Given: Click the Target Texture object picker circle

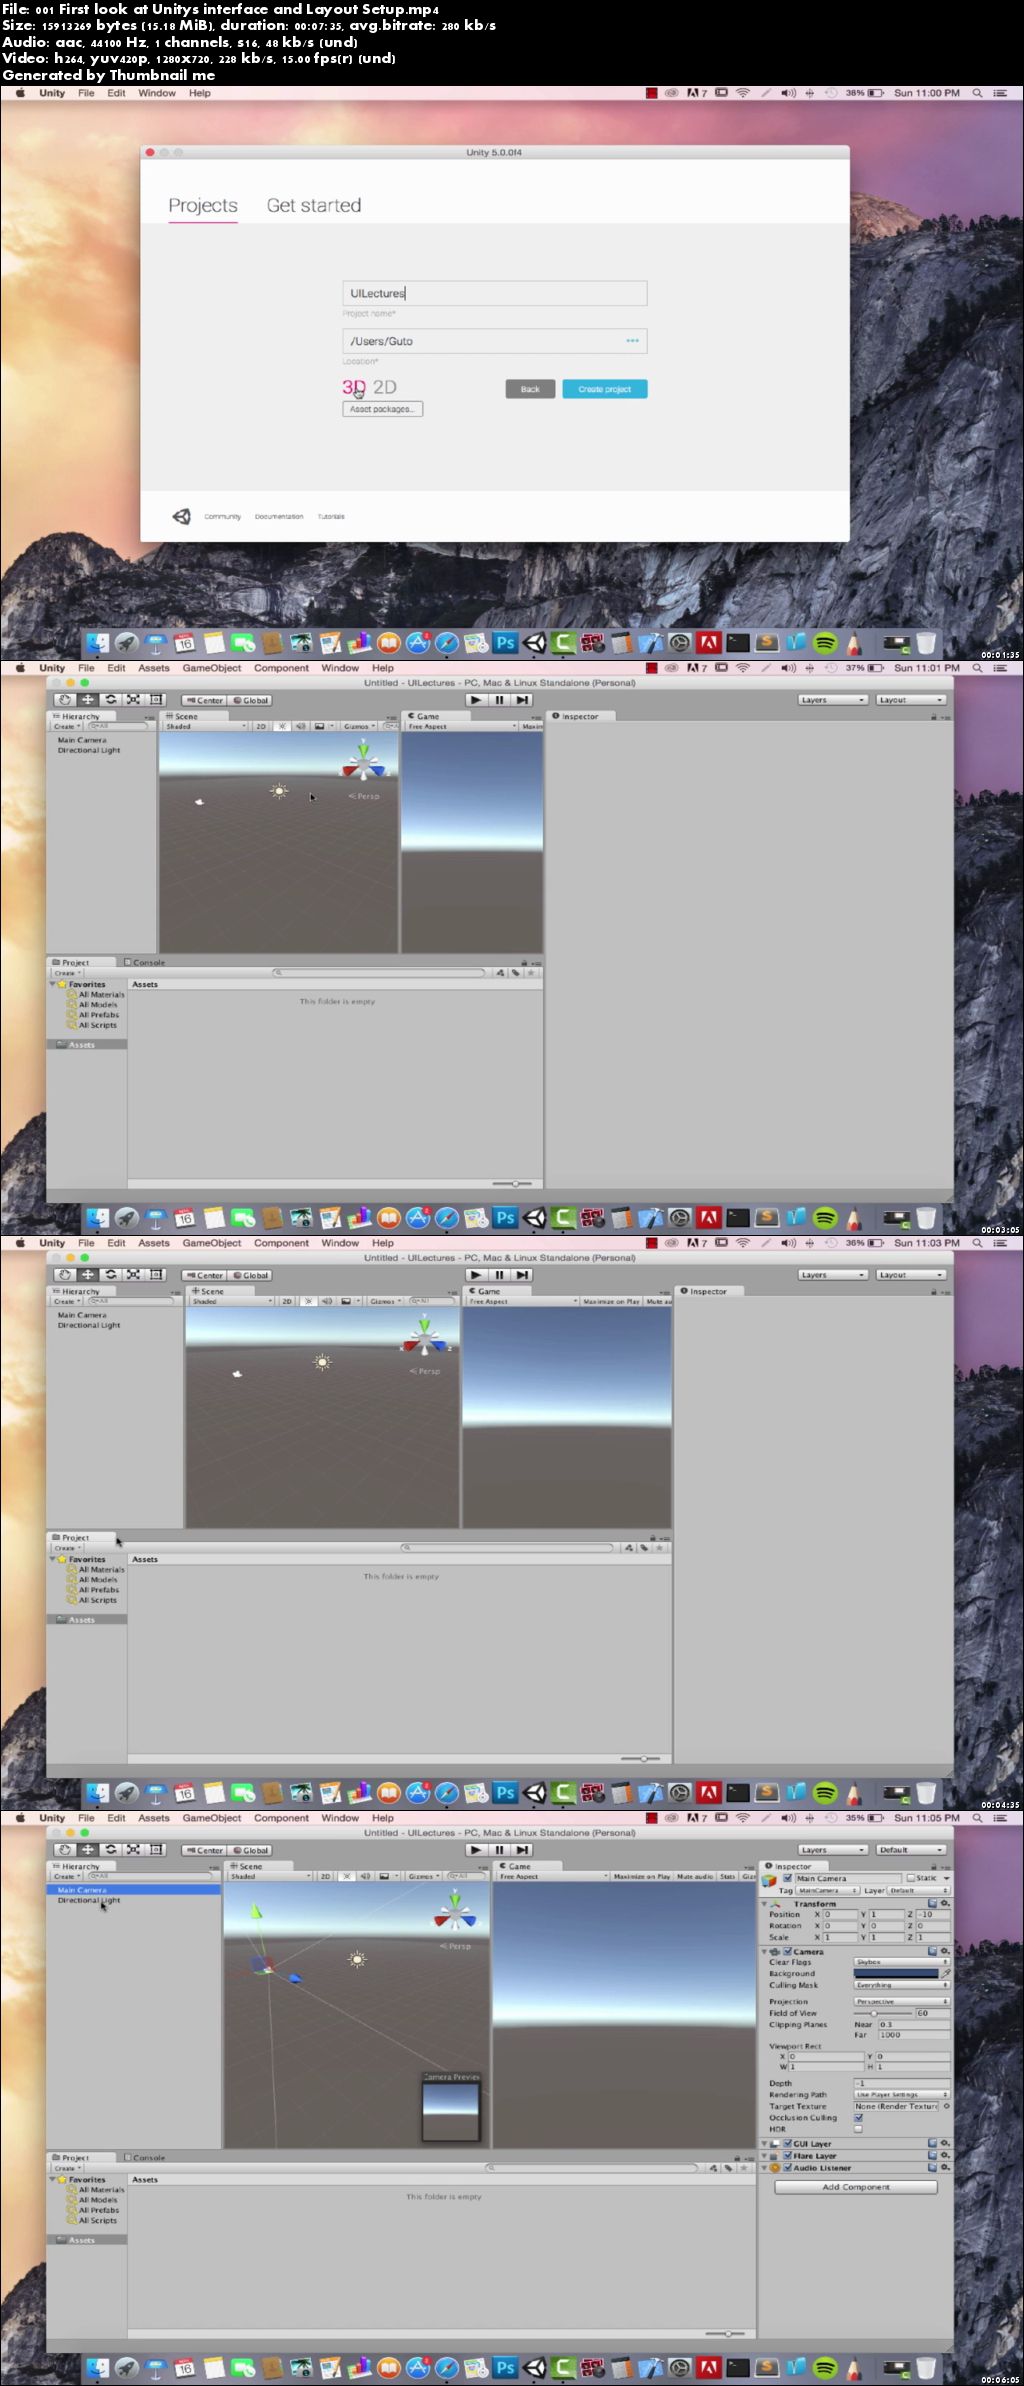Looking at the screenshot, I should click(x=947, y=2106).
